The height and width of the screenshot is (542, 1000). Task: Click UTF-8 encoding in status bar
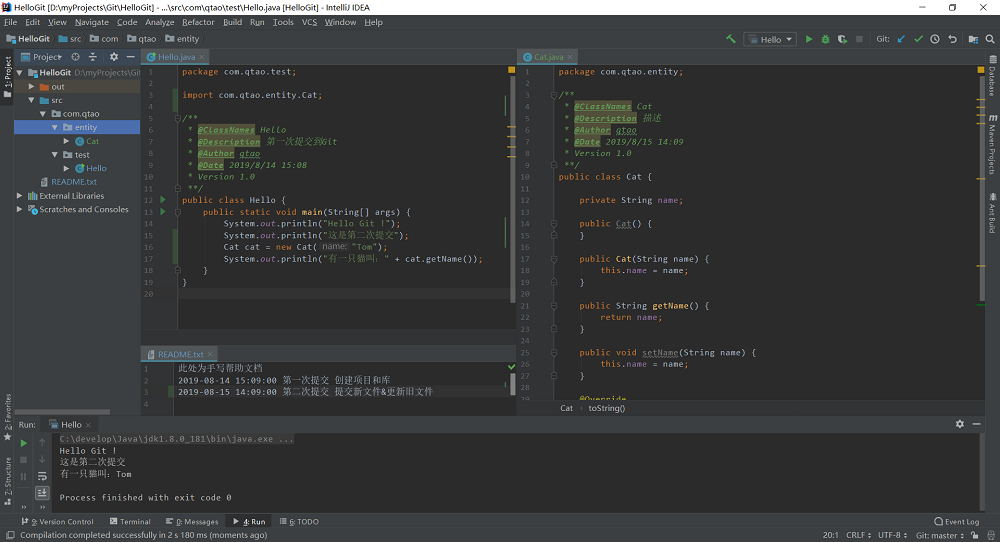[892, 535]
